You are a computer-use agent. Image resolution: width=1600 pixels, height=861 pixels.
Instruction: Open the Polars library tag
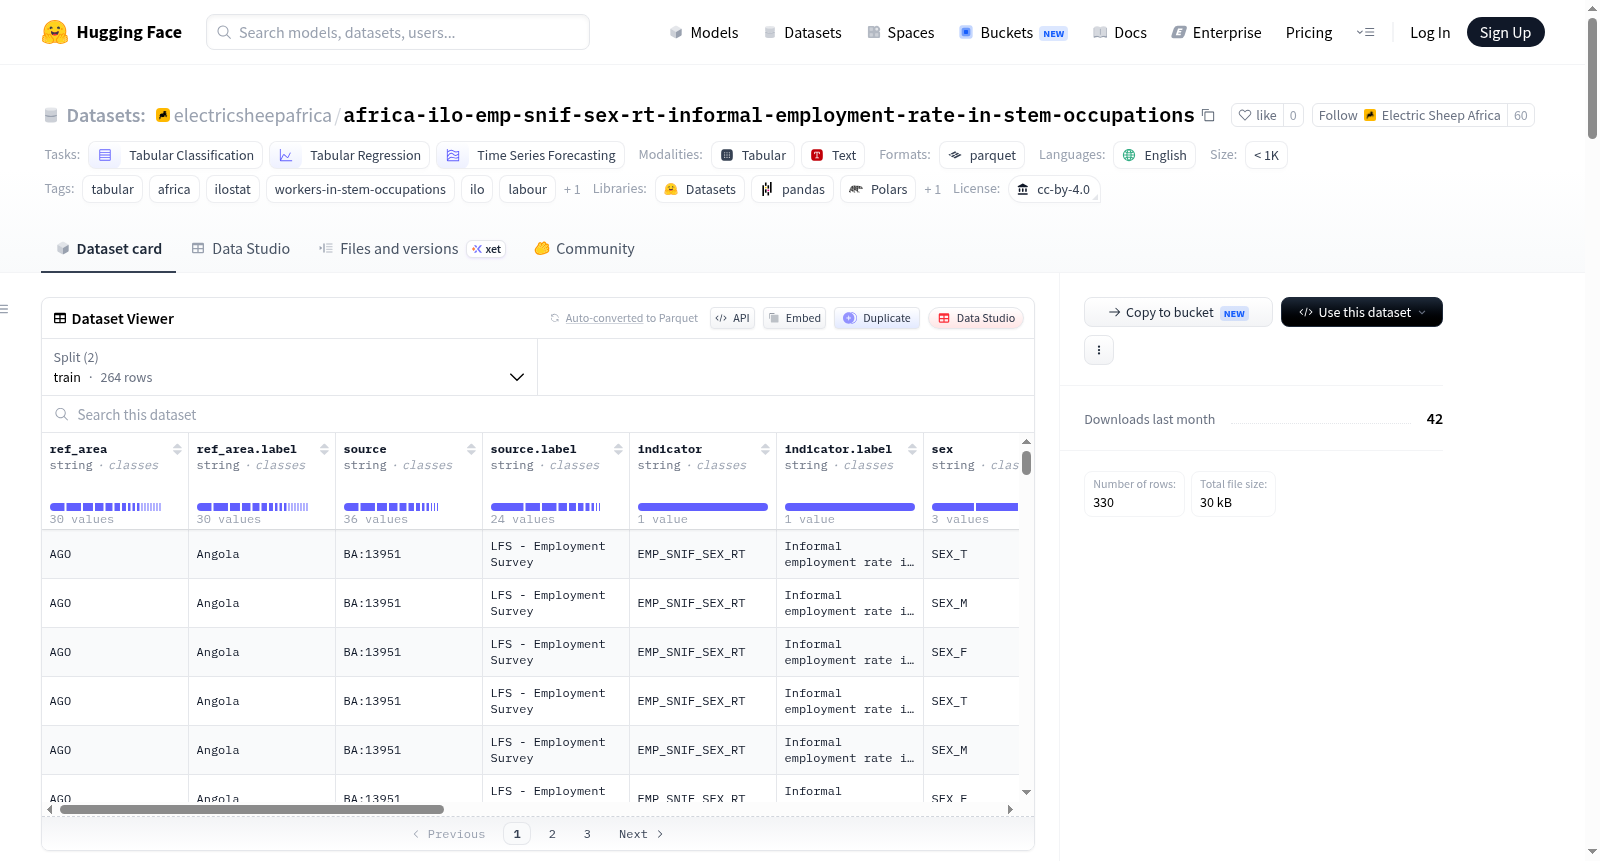(878, 189)
